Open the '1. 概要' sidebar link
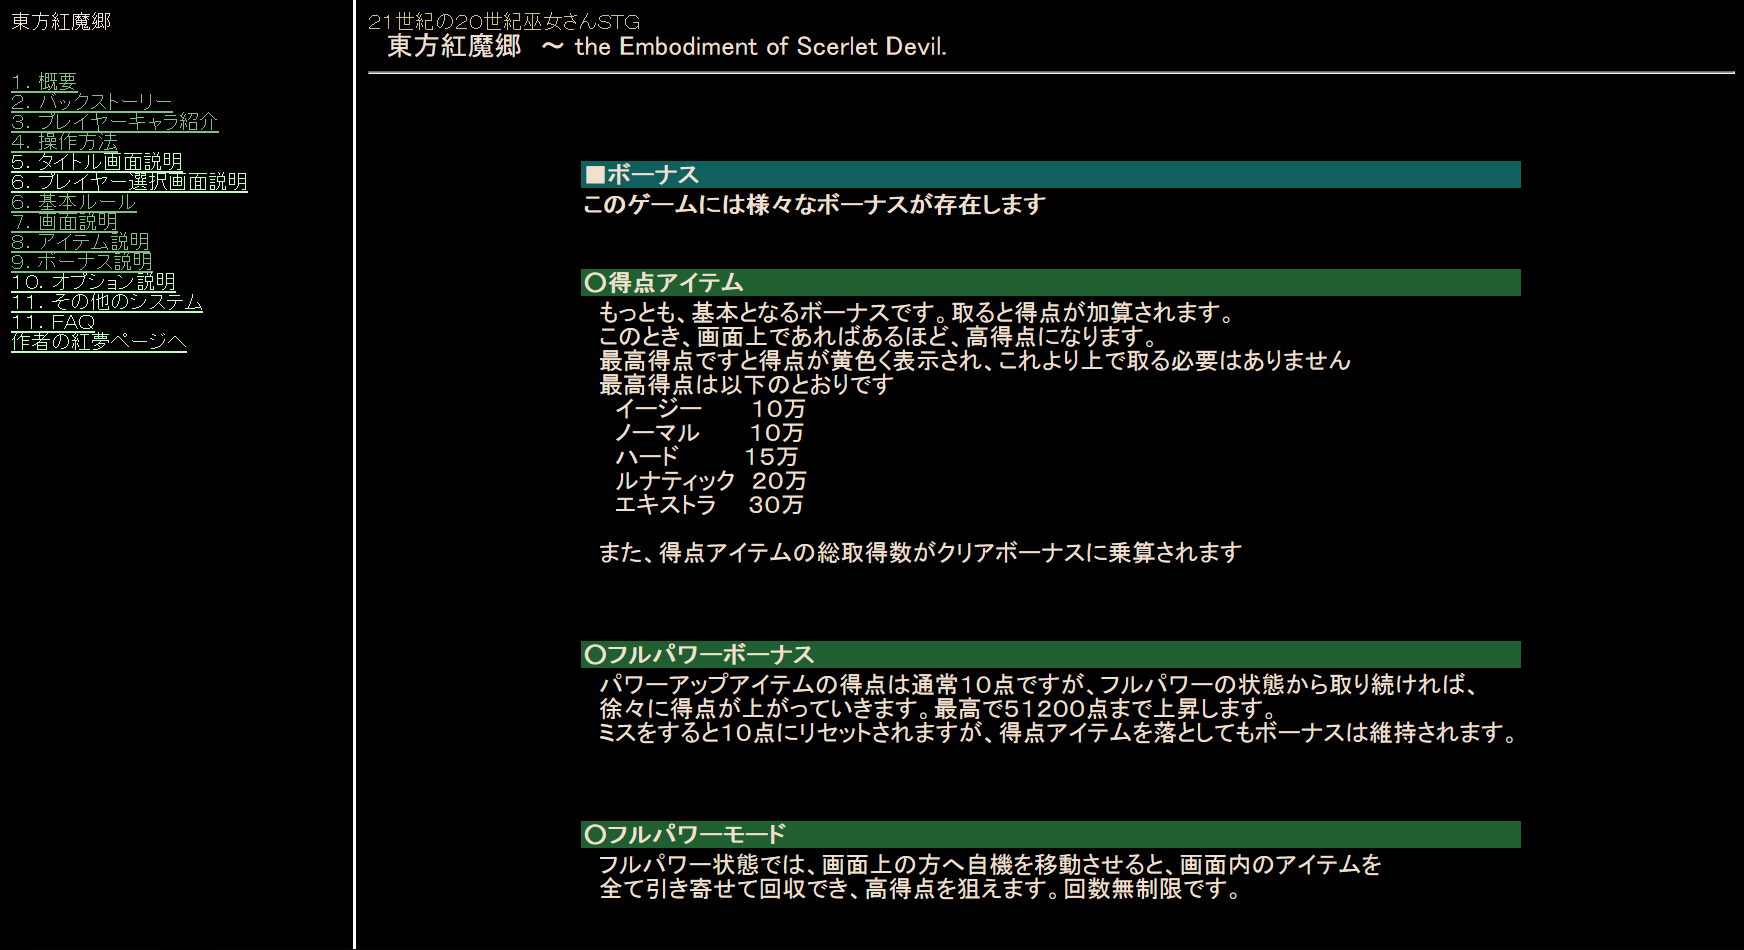This screenshot has width=1744, height=950. [44, 82]
